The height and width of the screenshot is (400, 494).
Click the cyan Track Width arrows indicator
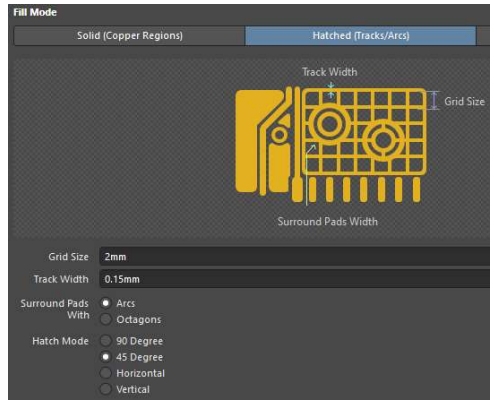(331, 91)
